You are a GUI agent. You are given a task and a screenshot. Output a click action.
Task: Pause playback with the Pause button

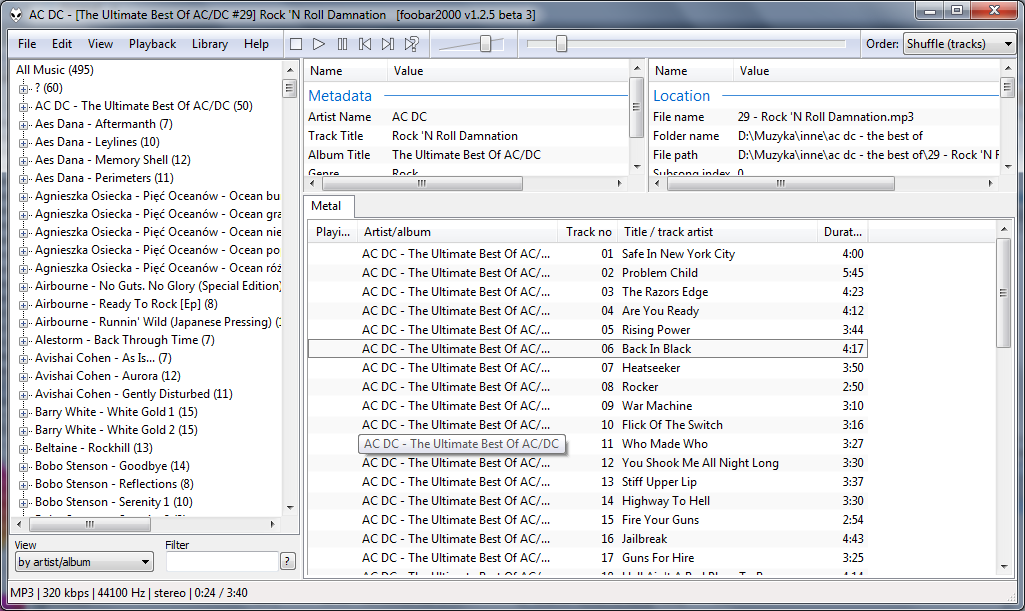click(x=342, y=44)
